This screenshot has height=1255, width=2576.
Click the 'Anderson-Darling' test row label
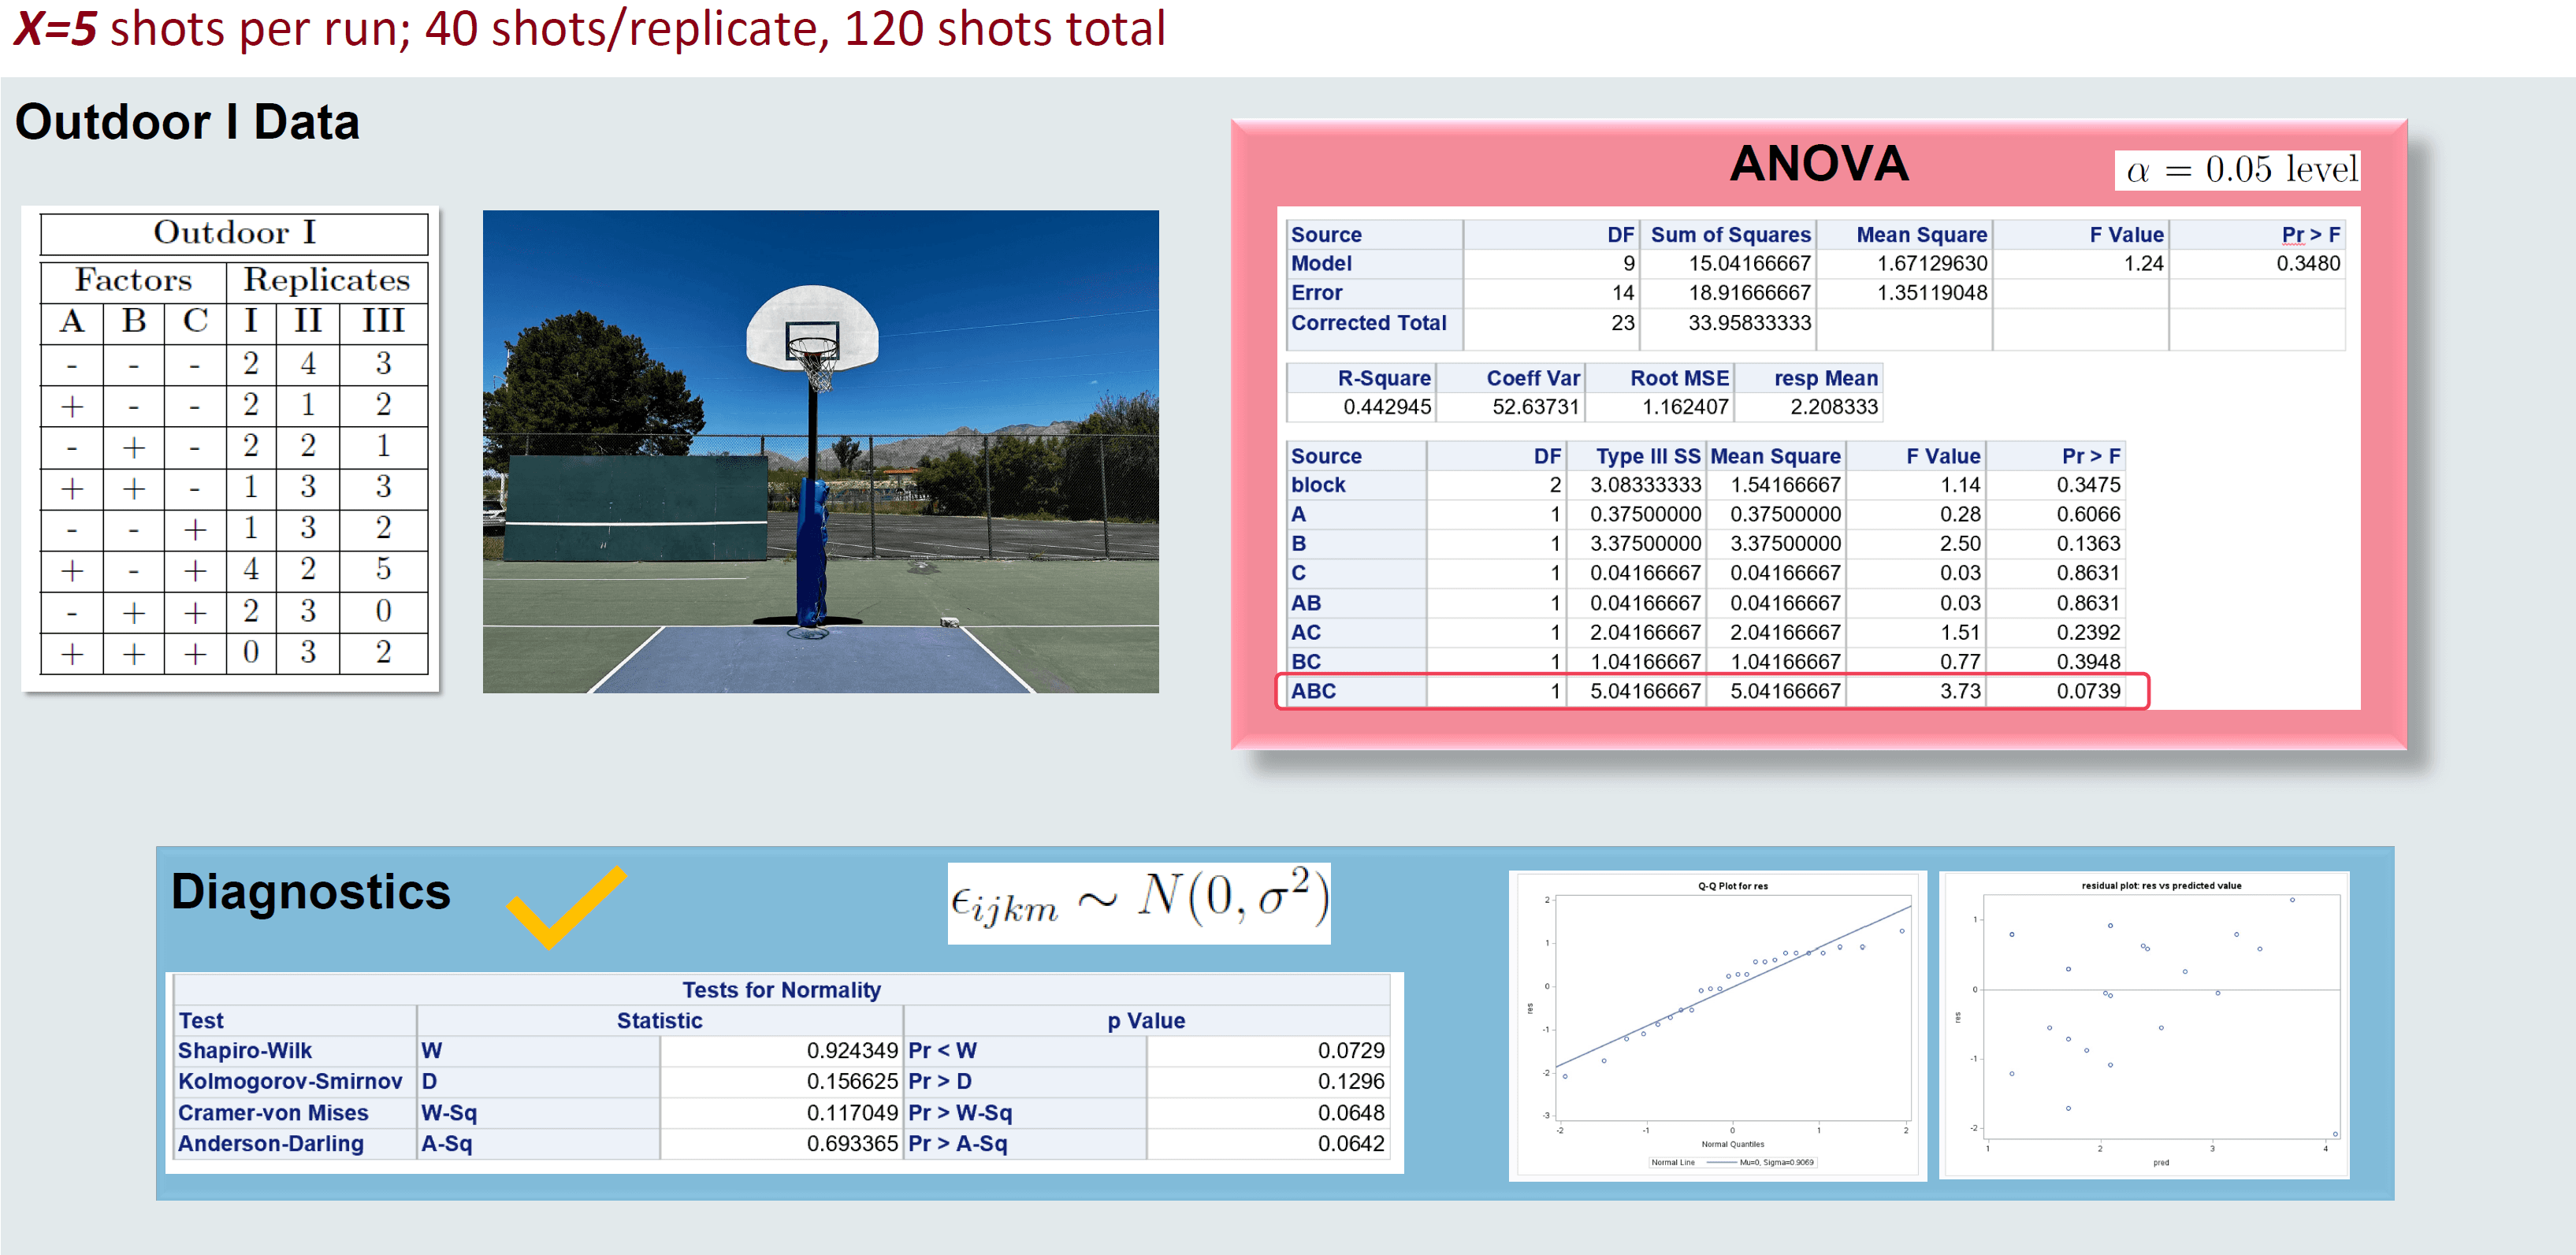pyautogui.click(x=270, y=1144)
